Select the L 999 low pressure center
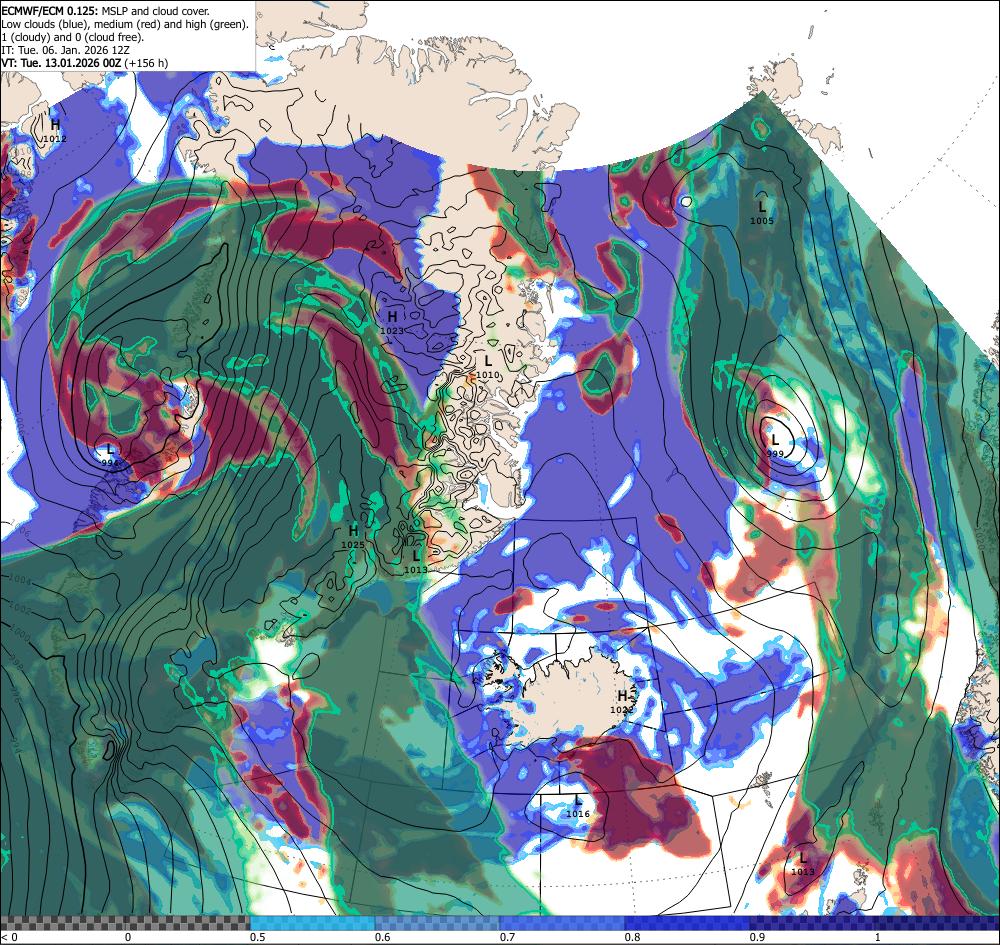Image resolution: width=1000 pixels, height=945 pixels. [x=775, y=445]
